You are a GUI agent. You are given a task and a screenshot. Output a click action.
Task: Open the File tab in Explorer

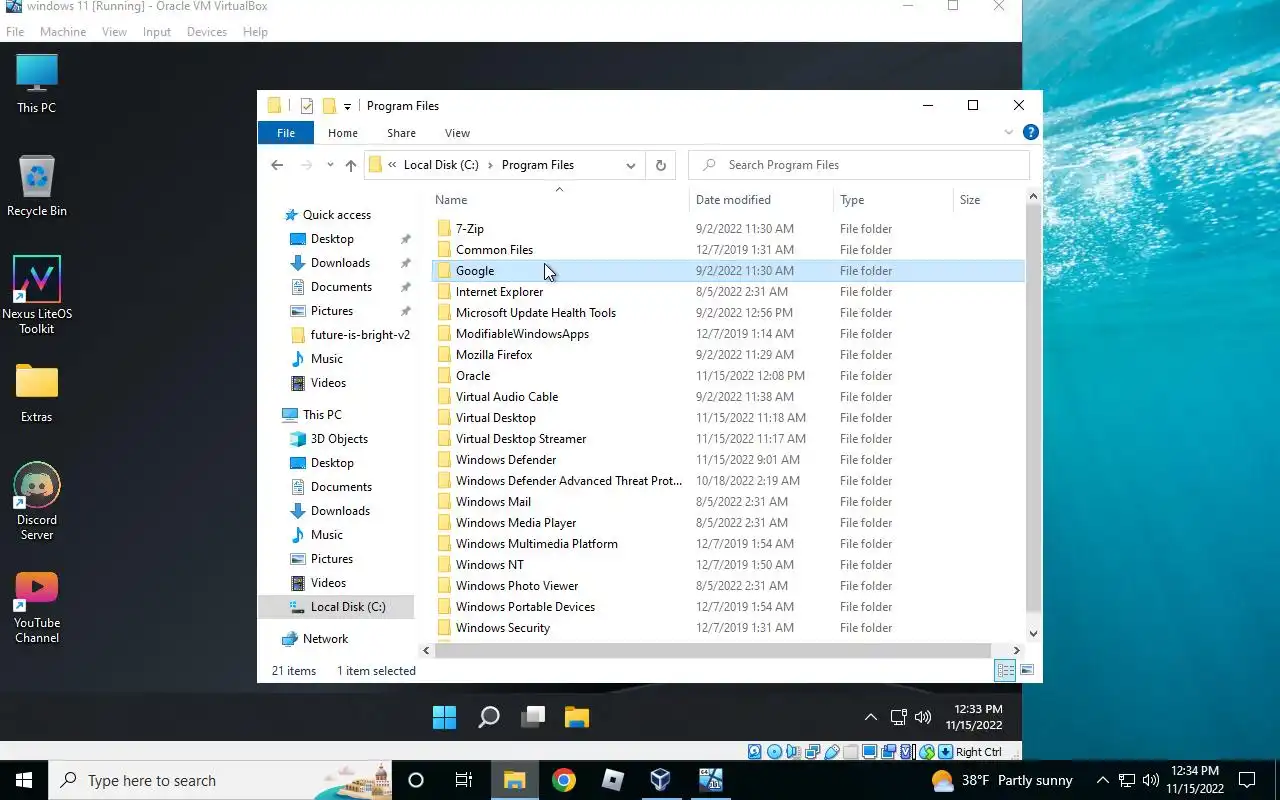pyautogui.click(x=286, y=133)
